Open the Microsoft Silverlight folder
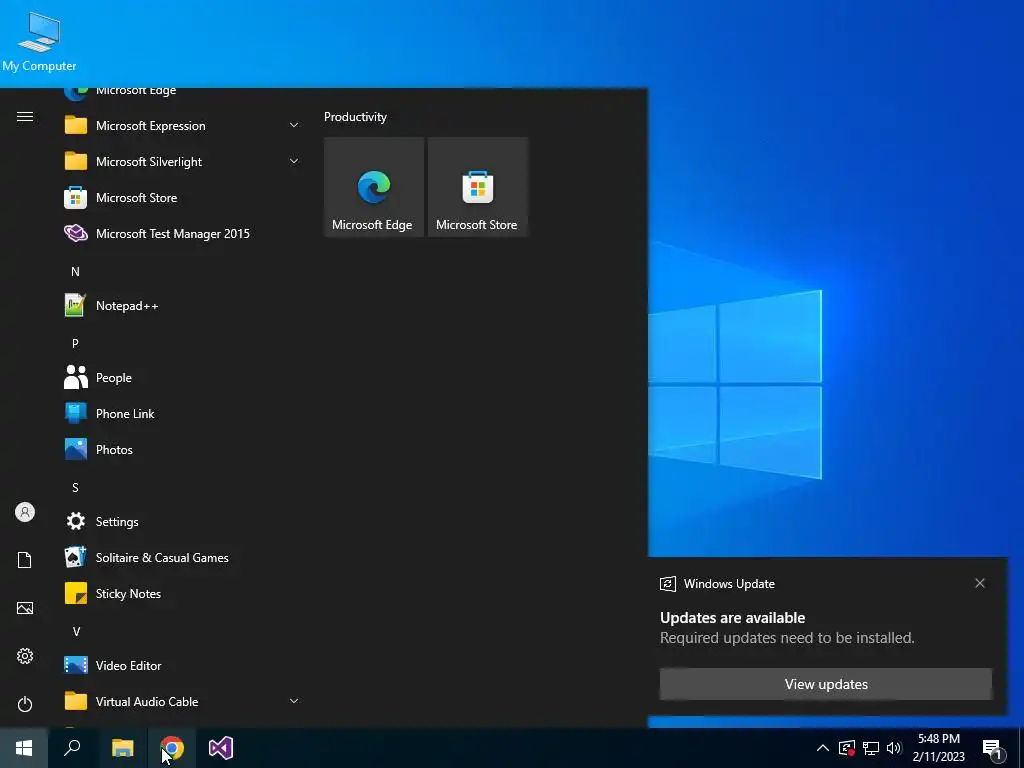1024x768 pixels. point(182,161)
